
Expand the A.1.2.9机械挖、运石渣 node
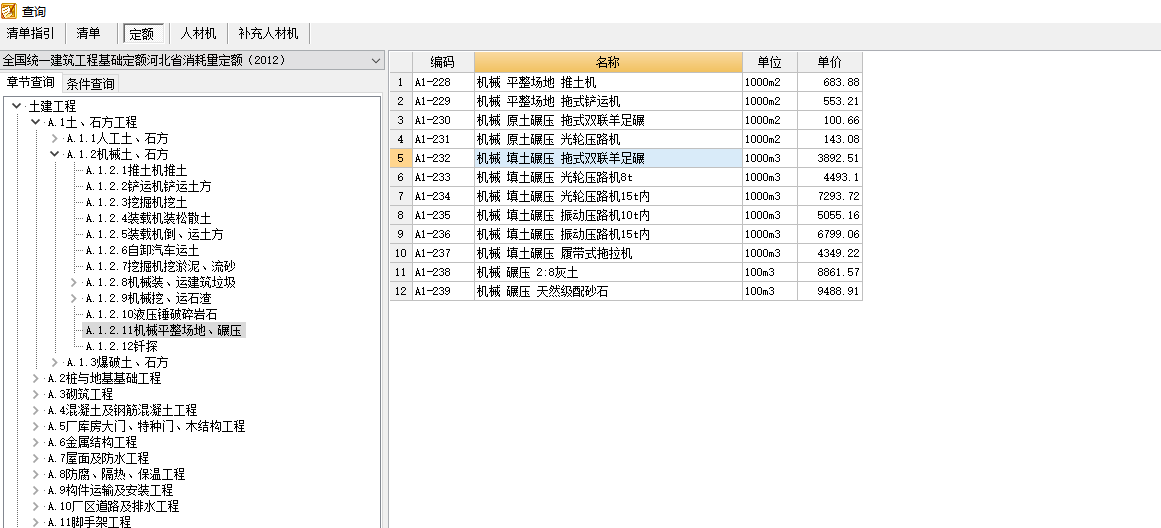click(73, 298)
